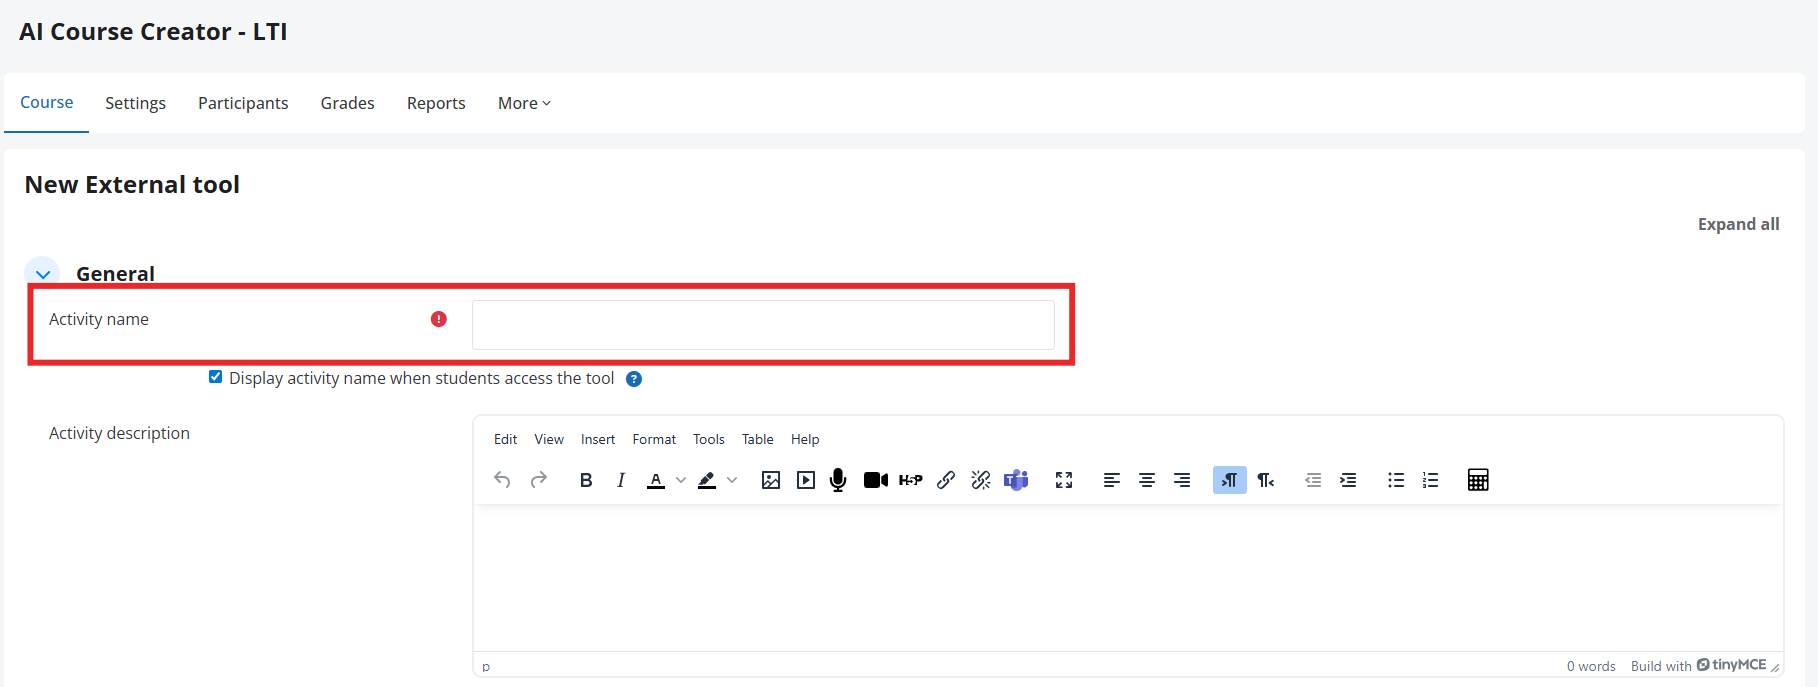Click the Microsoft Teams meeting icon

(1016, 480)
